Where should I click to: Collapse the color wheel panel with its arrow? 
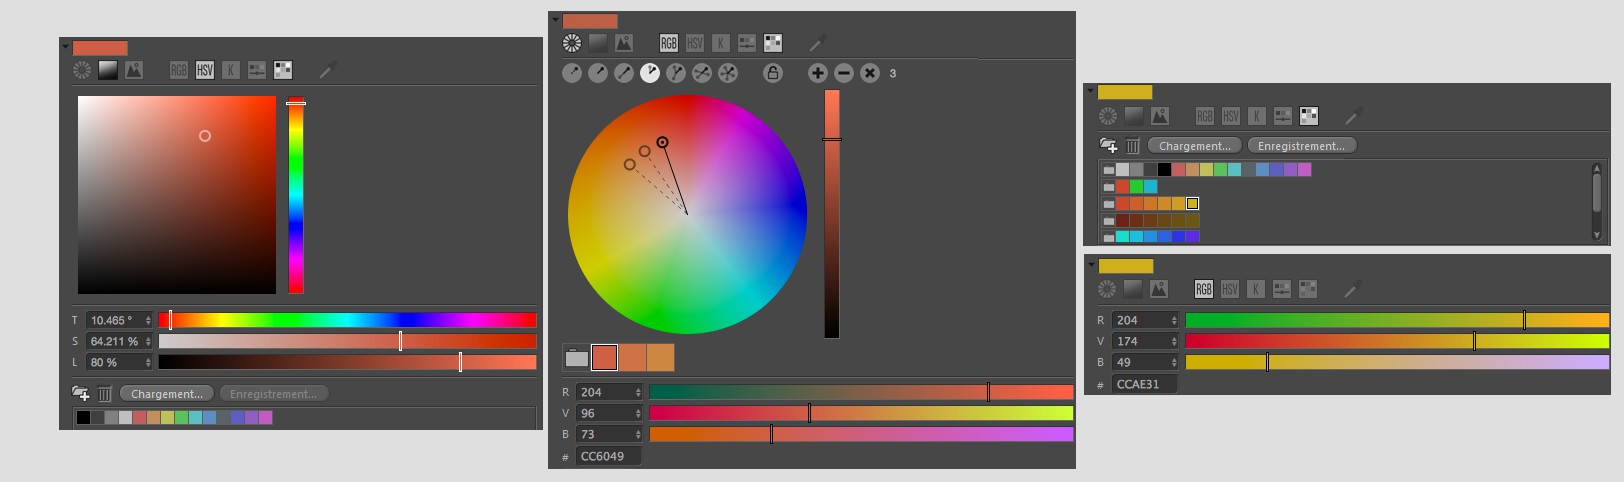[553, 21]
